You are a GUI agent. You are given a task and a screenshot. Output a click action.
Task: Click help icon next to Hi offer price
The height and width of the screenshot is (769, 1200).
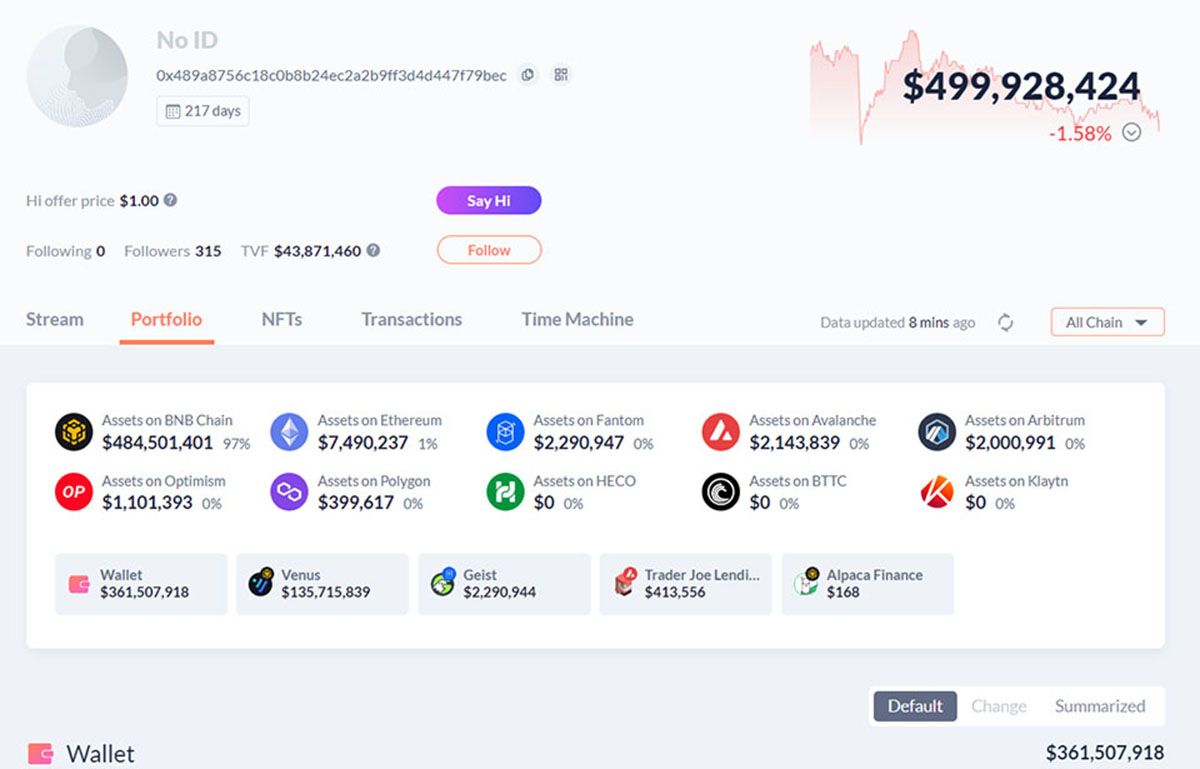pos(170,200)
